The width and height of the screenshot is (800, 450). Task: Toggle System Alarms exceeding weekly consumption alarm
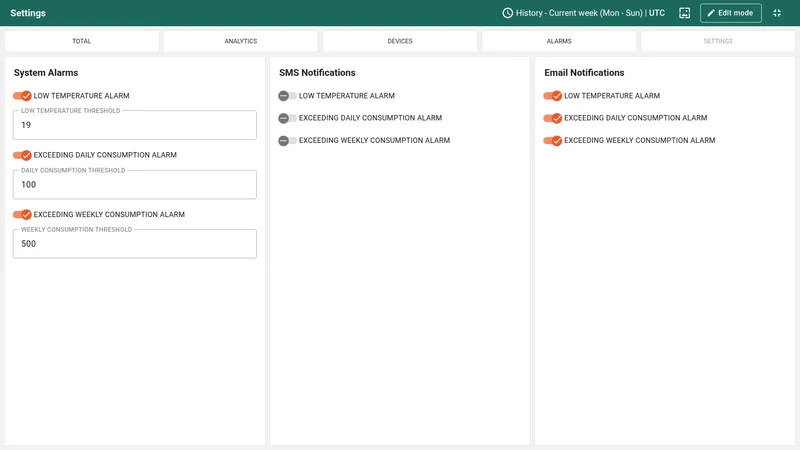(x=22, y=214)
